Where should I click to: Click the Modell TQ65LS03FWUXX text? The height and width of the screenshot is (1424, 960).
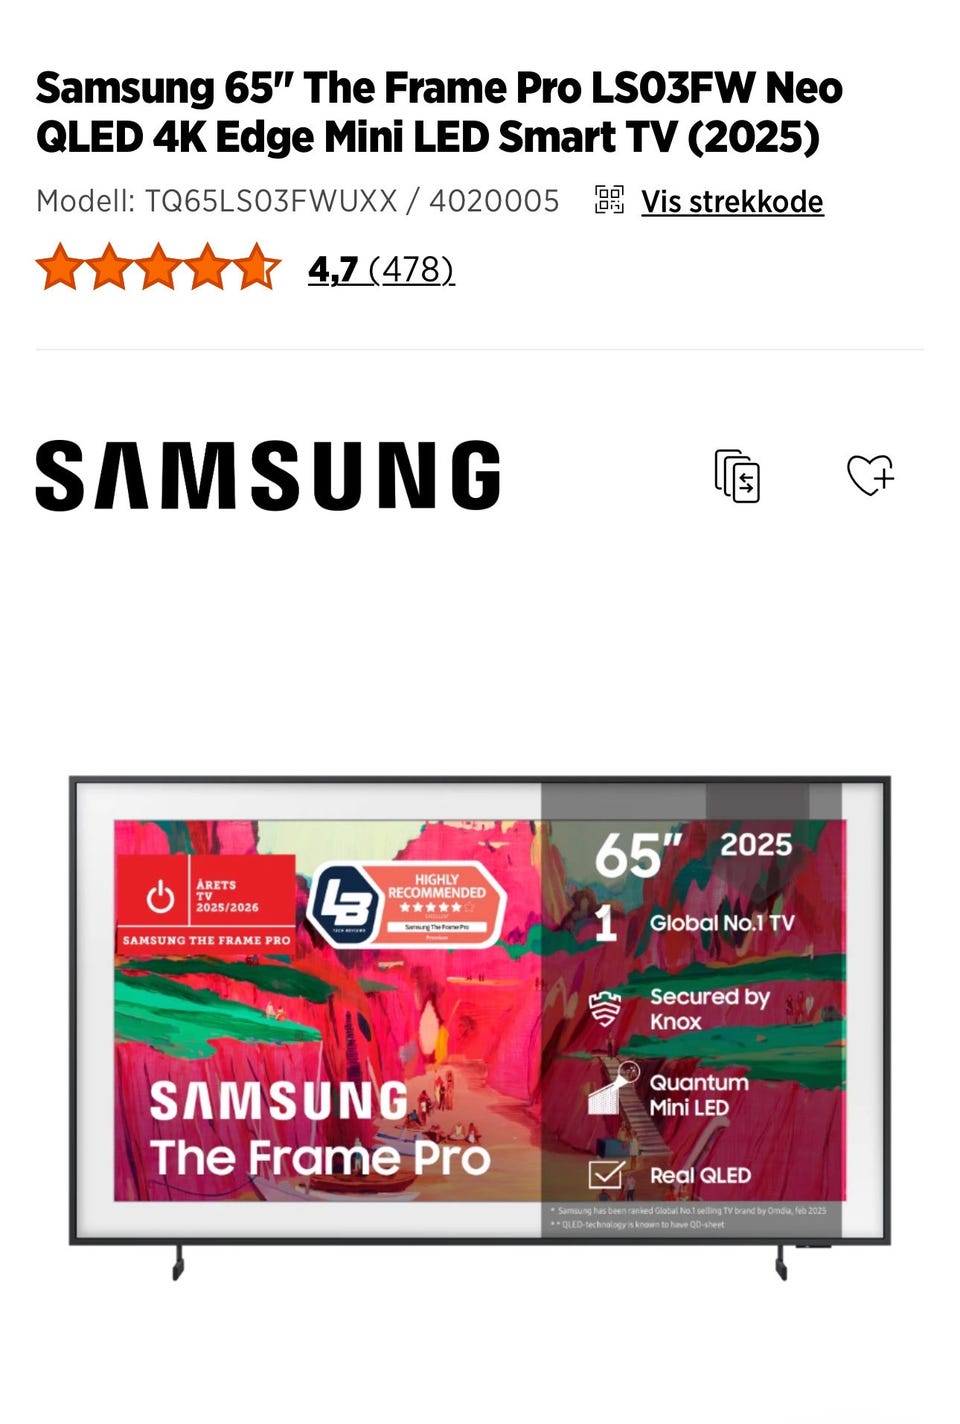pyautogui.click(x=298, y=201)
